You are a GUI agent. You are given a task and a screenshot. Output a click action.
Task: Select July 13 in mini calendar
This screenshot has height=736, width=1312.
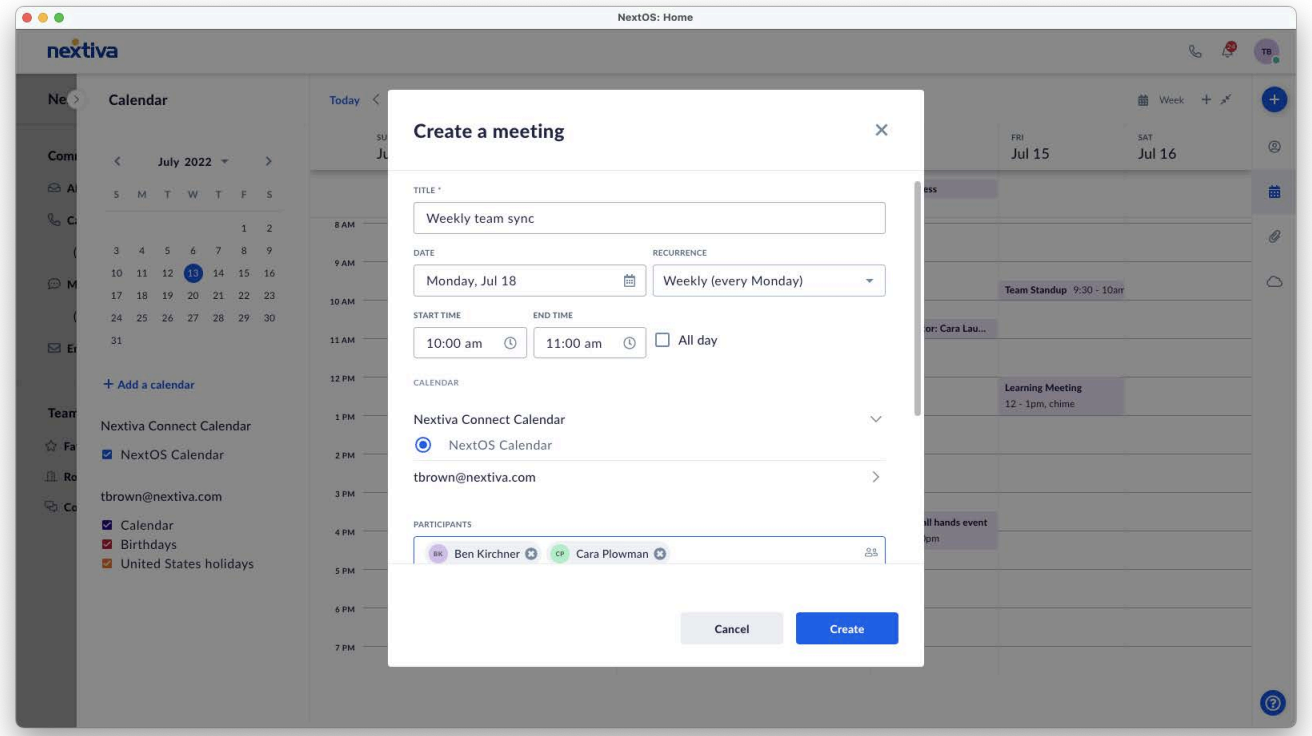193,273
